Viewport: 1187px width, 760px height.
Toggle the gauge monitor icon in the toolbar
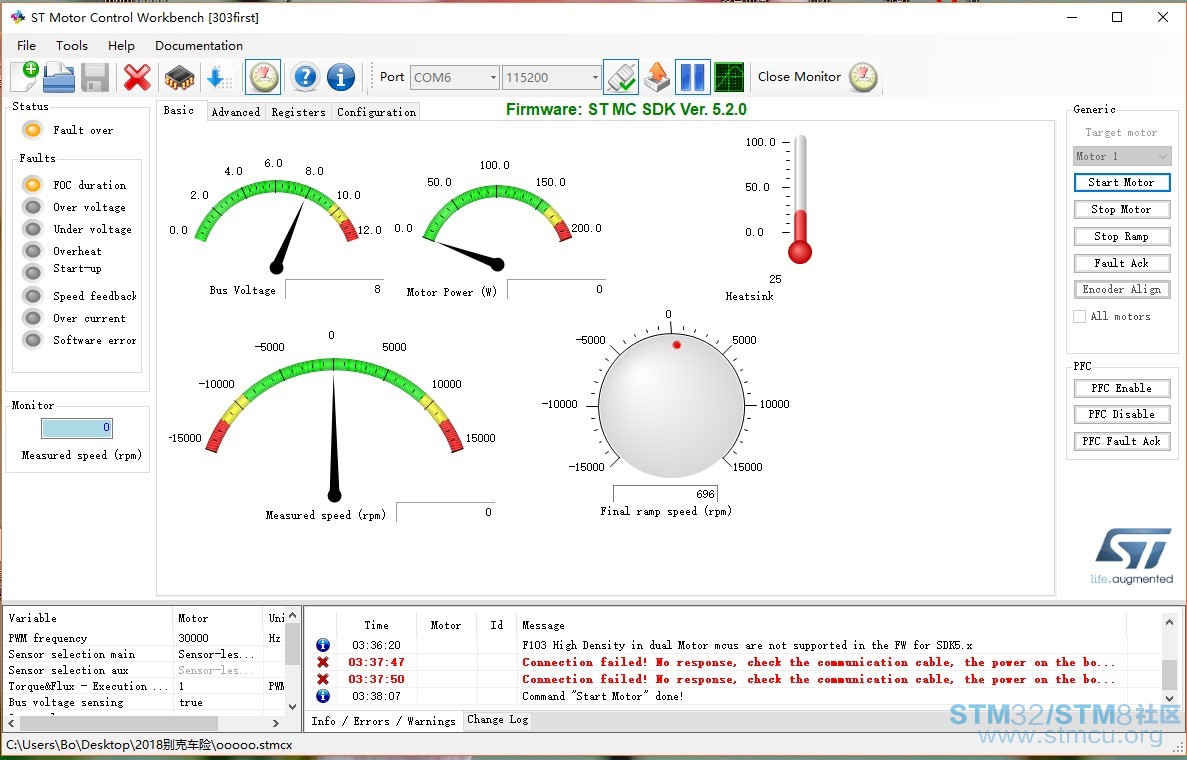click(263, 77)
